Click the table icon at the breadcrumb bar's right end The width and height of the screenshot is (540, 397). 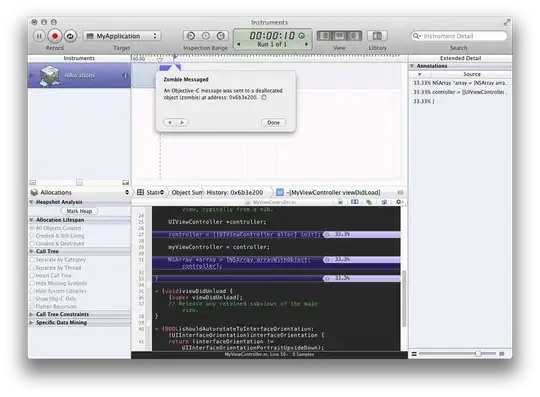(400, 192)
